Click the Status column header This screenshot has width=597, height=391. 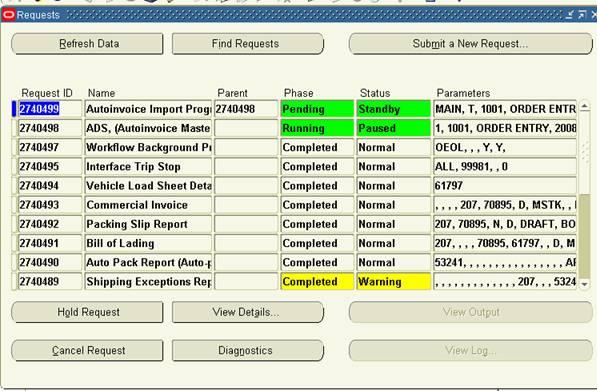pyautogui.click(x=375, y=93)
